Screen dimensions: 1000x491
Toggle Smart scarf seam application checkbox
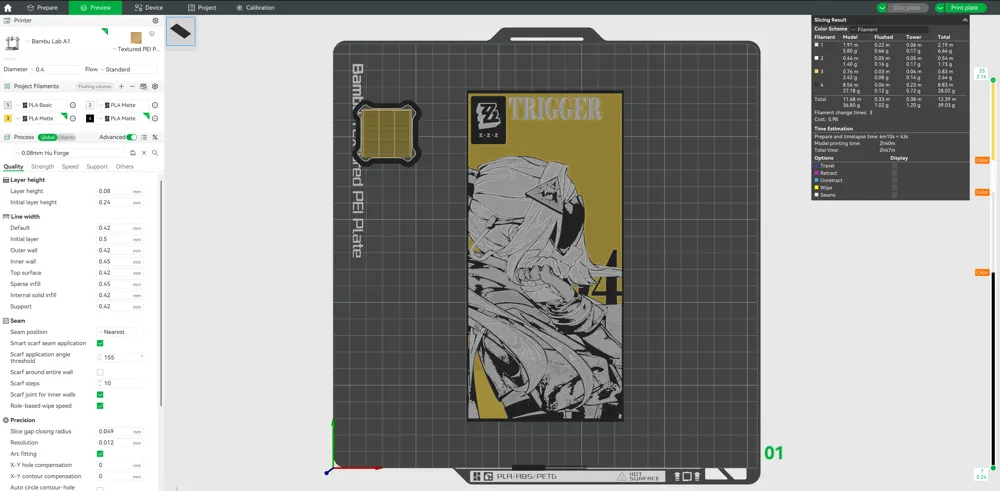[100, 343]
